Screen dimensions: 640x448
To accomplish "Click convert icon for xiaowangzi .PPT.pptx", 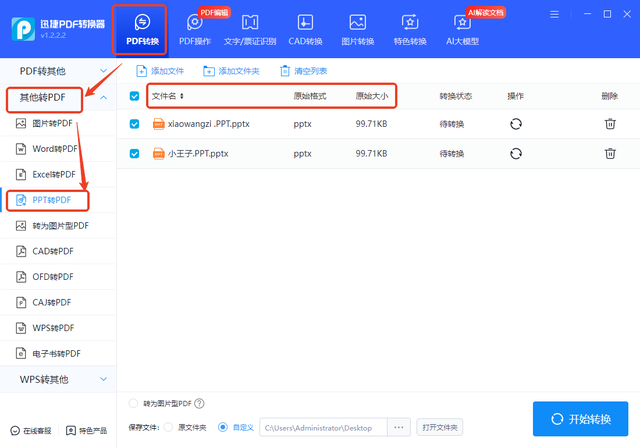I will pos(516,124).
